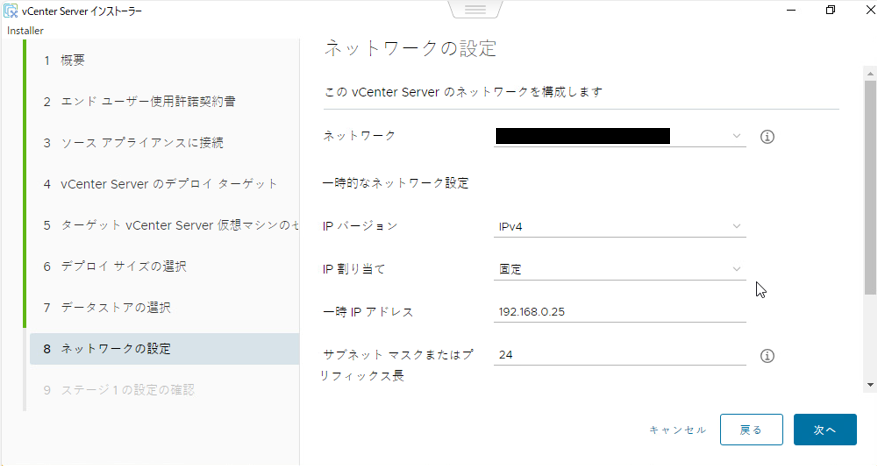Click the subnet mask prefix length field
The image size is (877, 466).
pyautogui.click(x=620, y=355)
